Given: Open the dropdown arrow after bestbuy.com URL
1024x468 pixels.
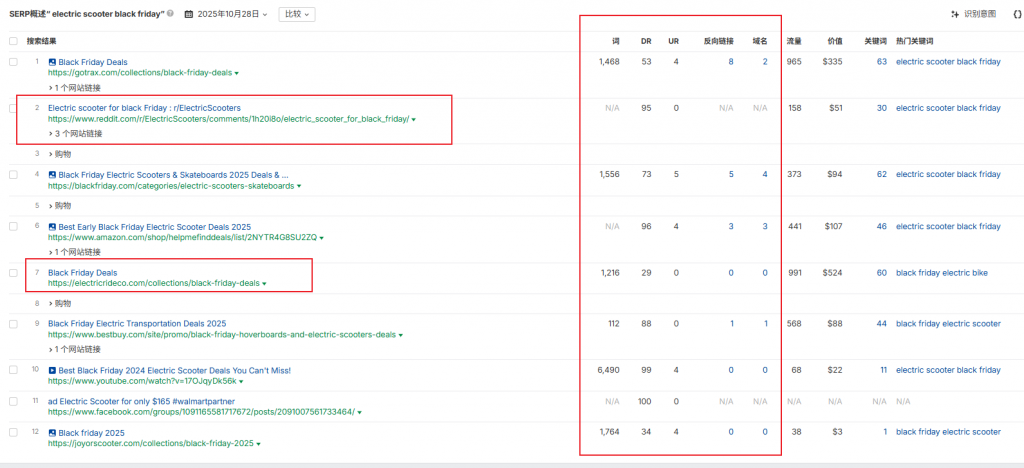Looking at the screenshot, I should (399, 335).
